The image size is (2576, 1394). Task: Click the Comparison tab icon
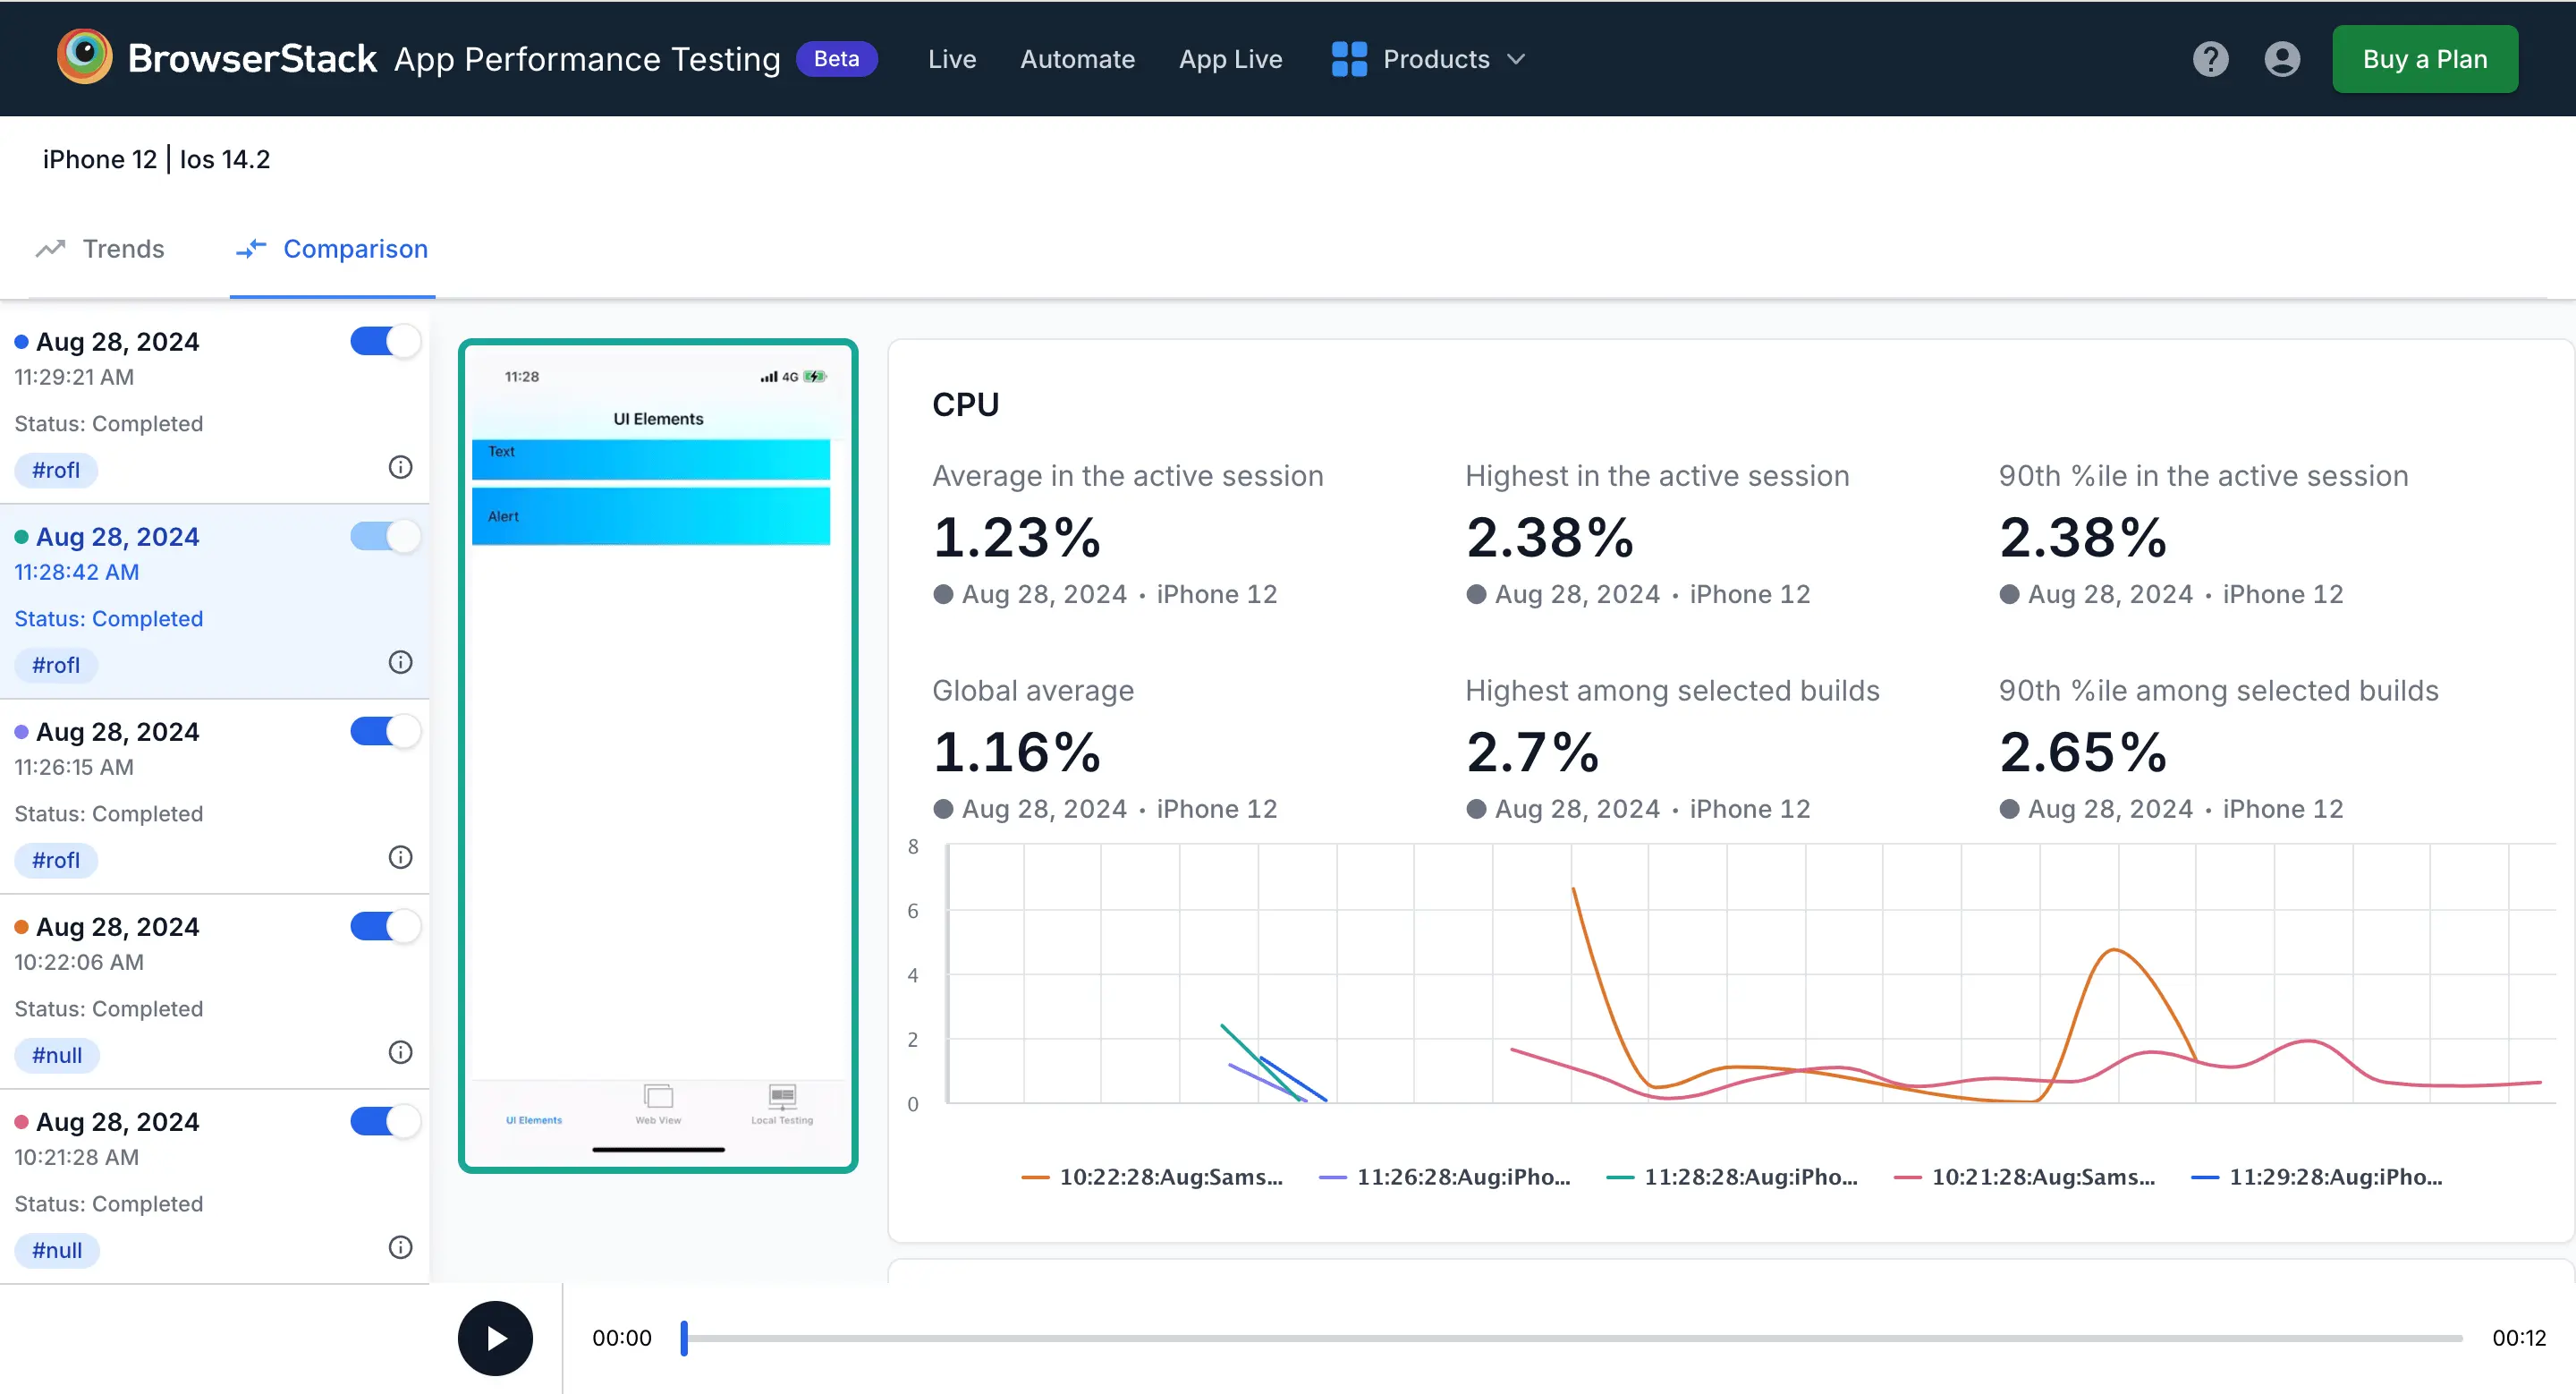(x=249, y=247)
